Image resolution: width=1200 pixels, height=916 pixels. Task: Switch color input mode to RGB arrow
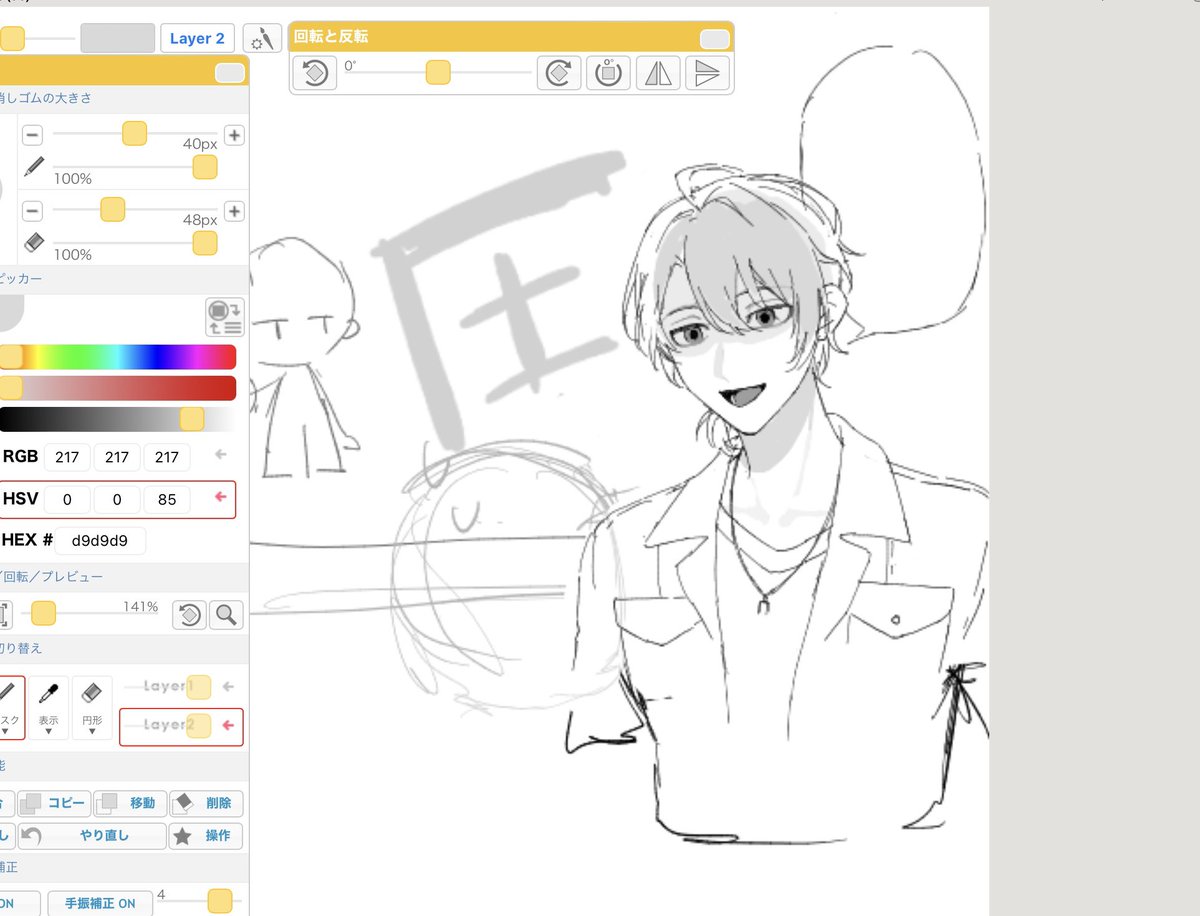(222, 456)
